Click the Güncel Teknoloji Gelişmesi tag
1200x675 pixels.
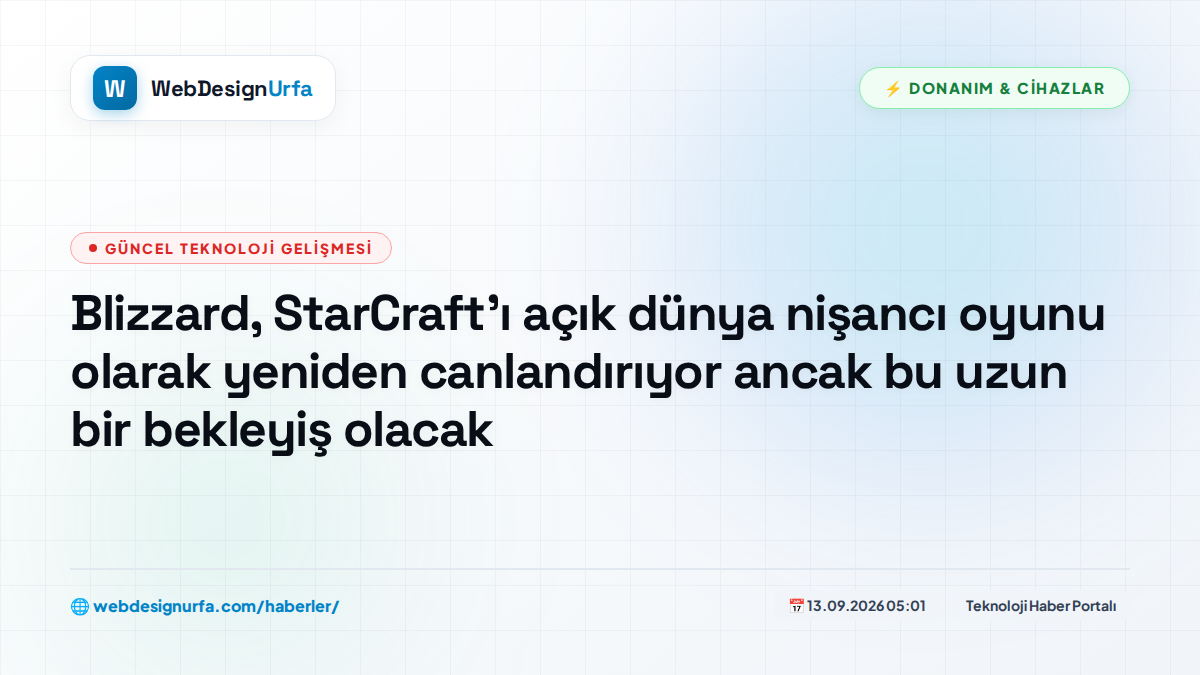(230, 248)
